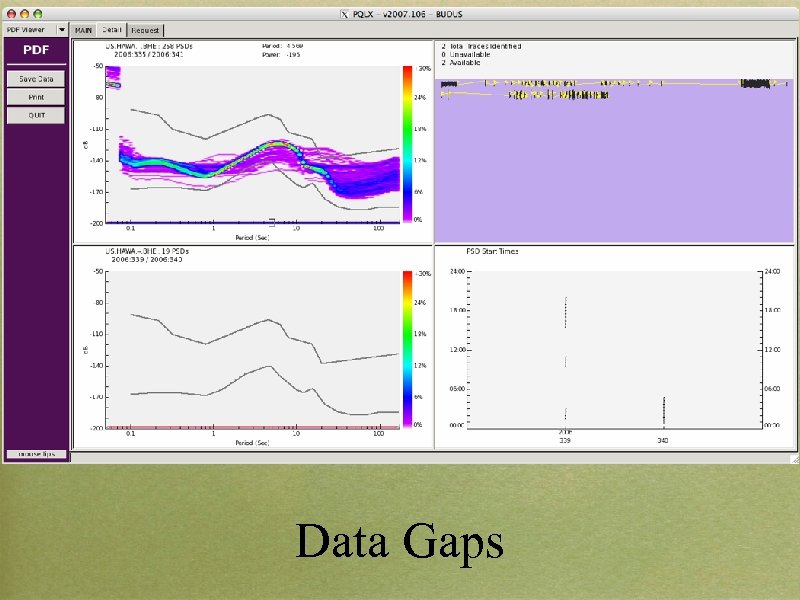Open the Request tab
The image size is (800, 600).
tap(144, 30)
